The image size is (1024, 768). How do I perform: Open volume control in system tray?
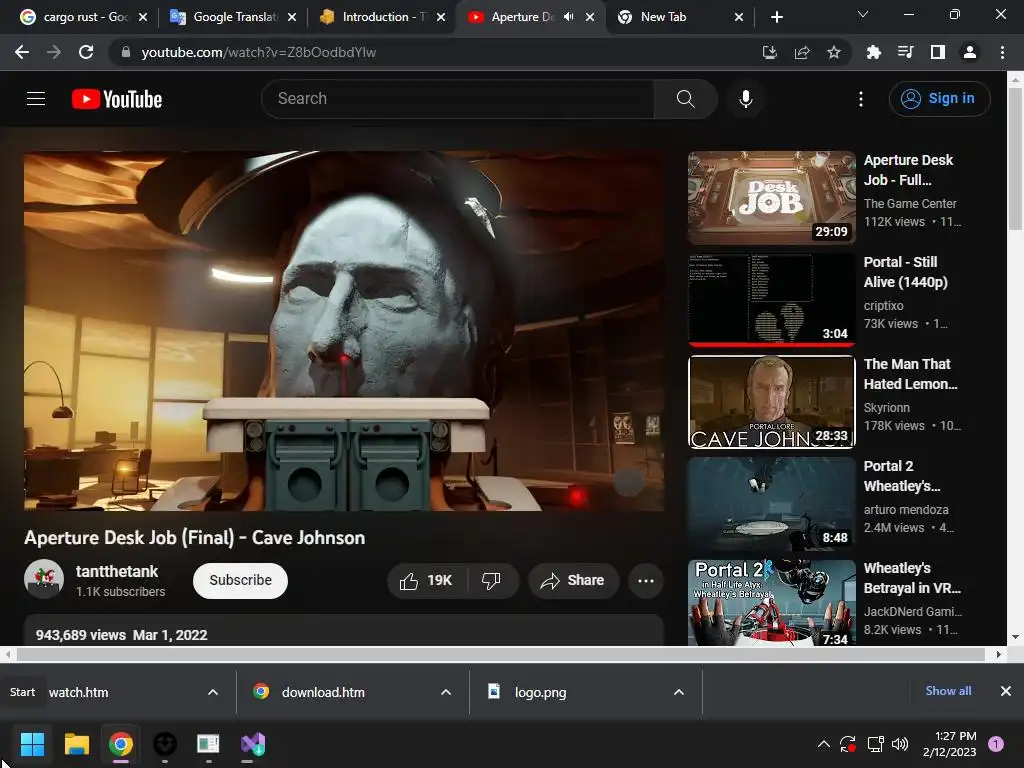point(900,744)
